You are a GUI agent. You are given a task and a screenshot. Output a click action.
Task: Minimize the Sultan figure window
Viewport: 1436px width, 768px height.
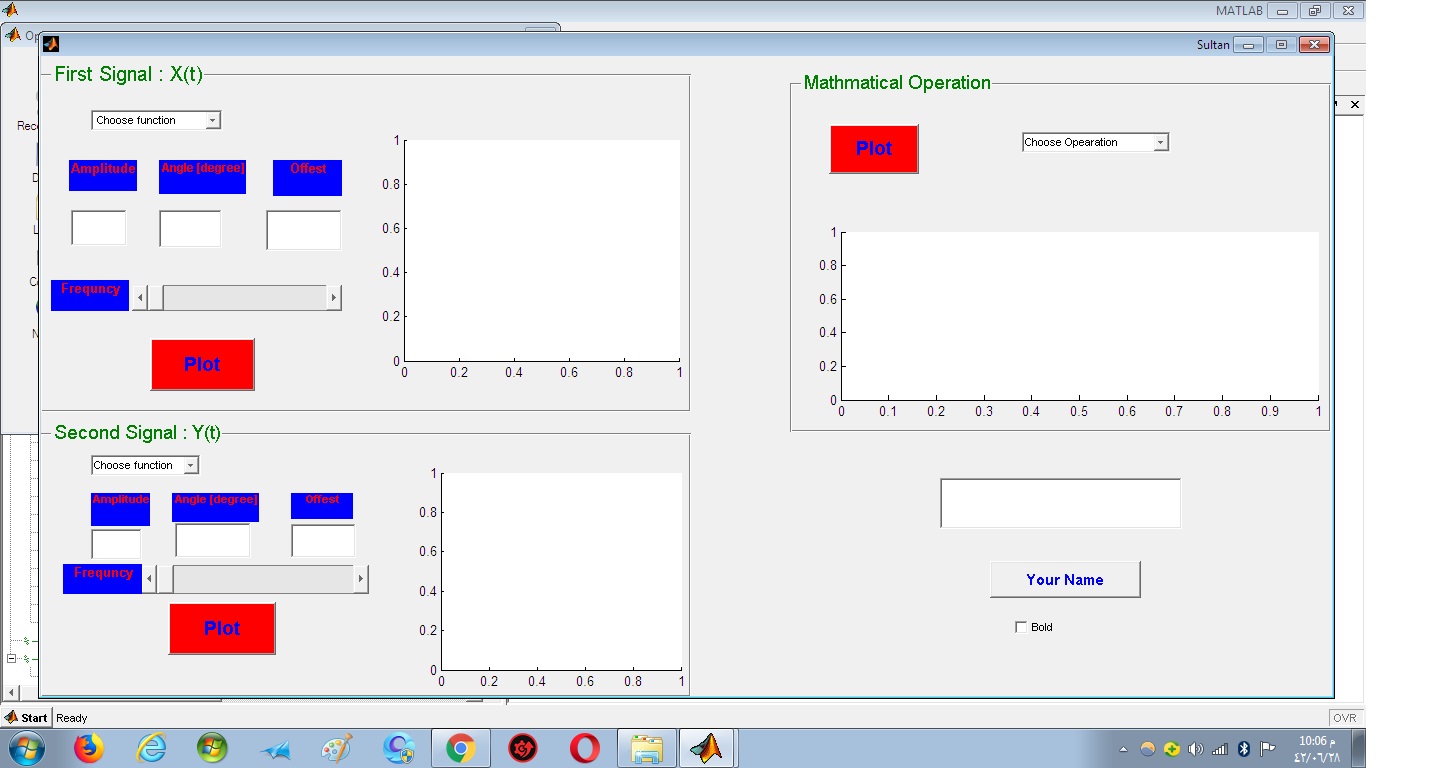pyautogui.click(x=1248, y=45)
